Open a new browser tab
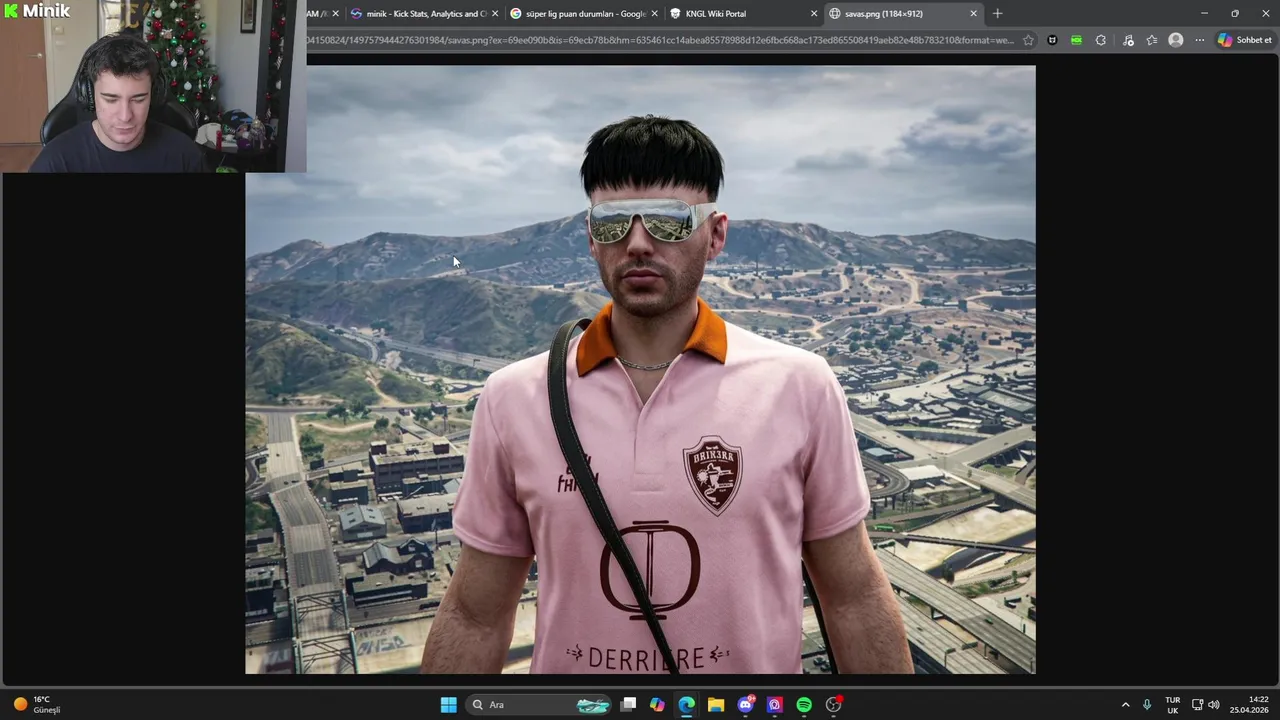Viewport: 1280px width, 720px height. (x=997, y=14)
